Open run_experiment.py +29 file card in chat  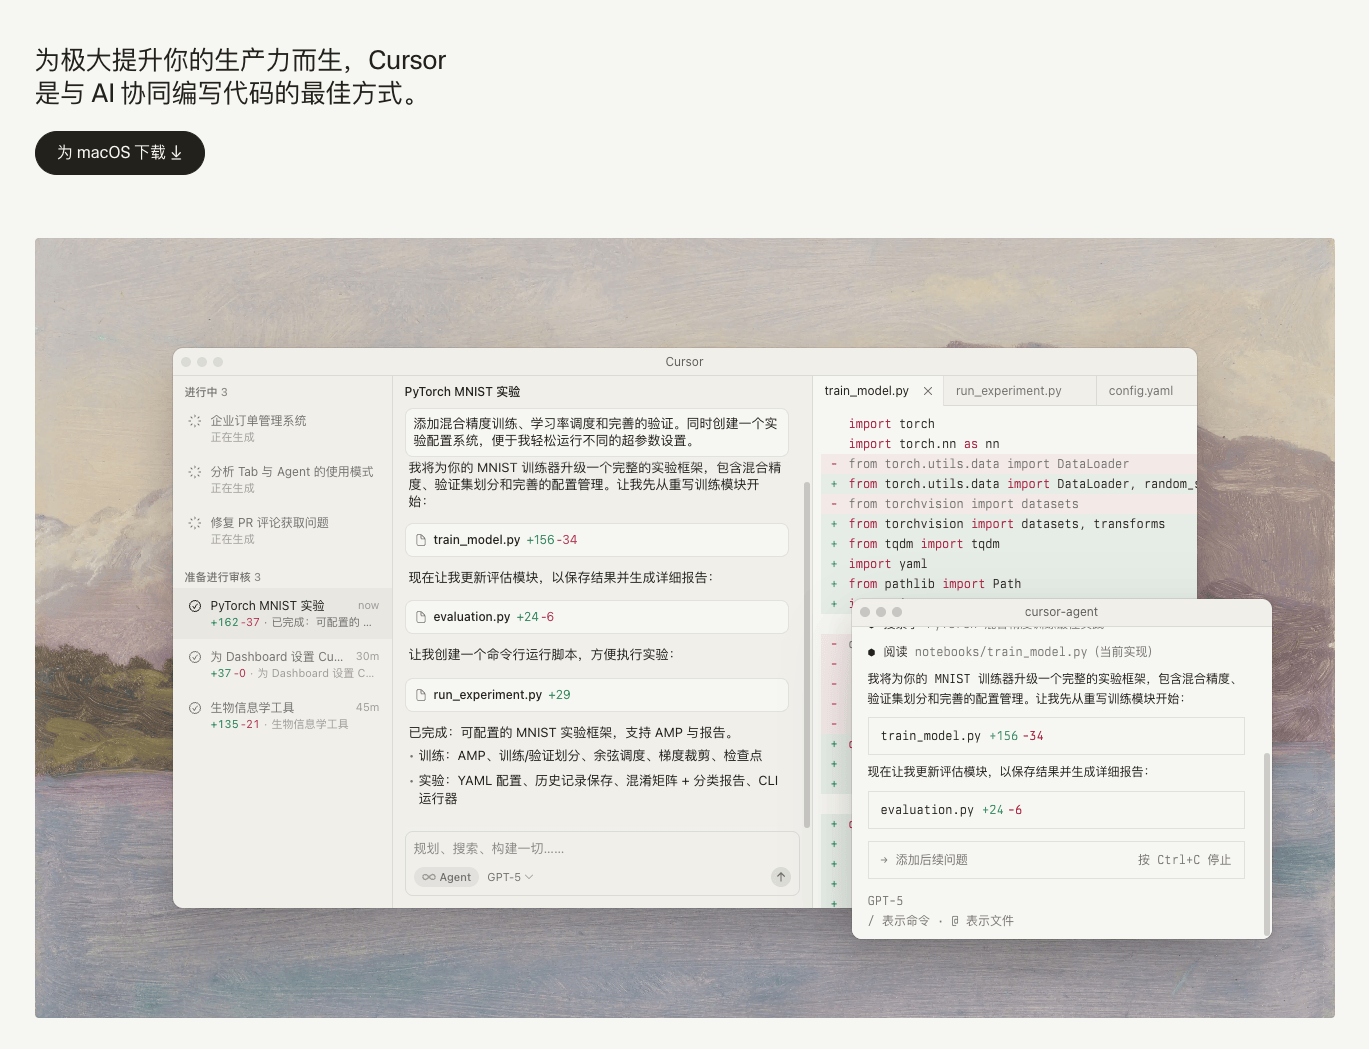click(x=597, y=695)
